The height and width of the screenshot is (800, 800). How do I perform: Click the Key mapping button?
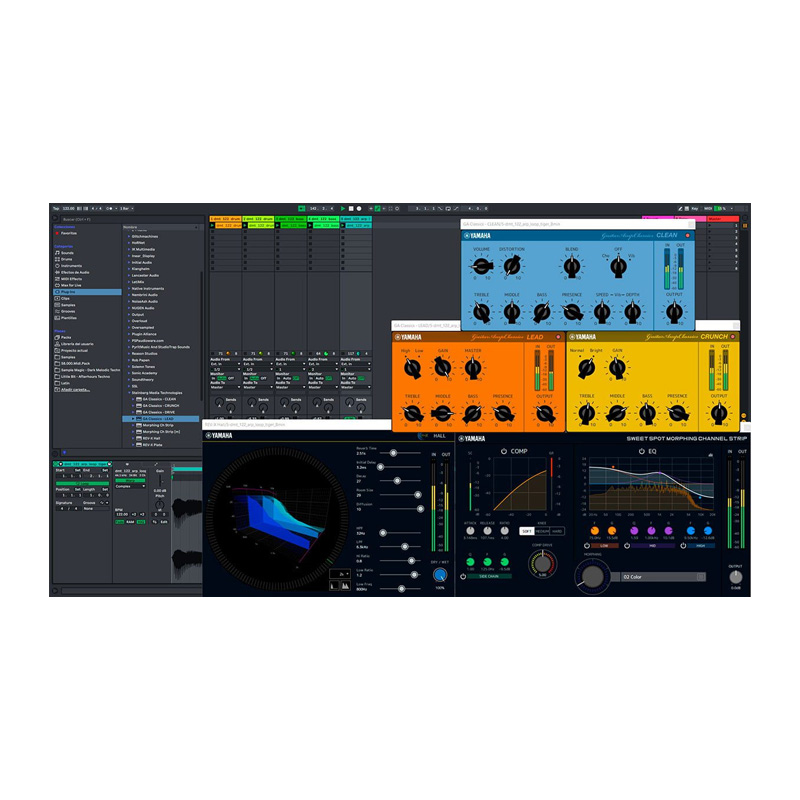coord(693,208)
